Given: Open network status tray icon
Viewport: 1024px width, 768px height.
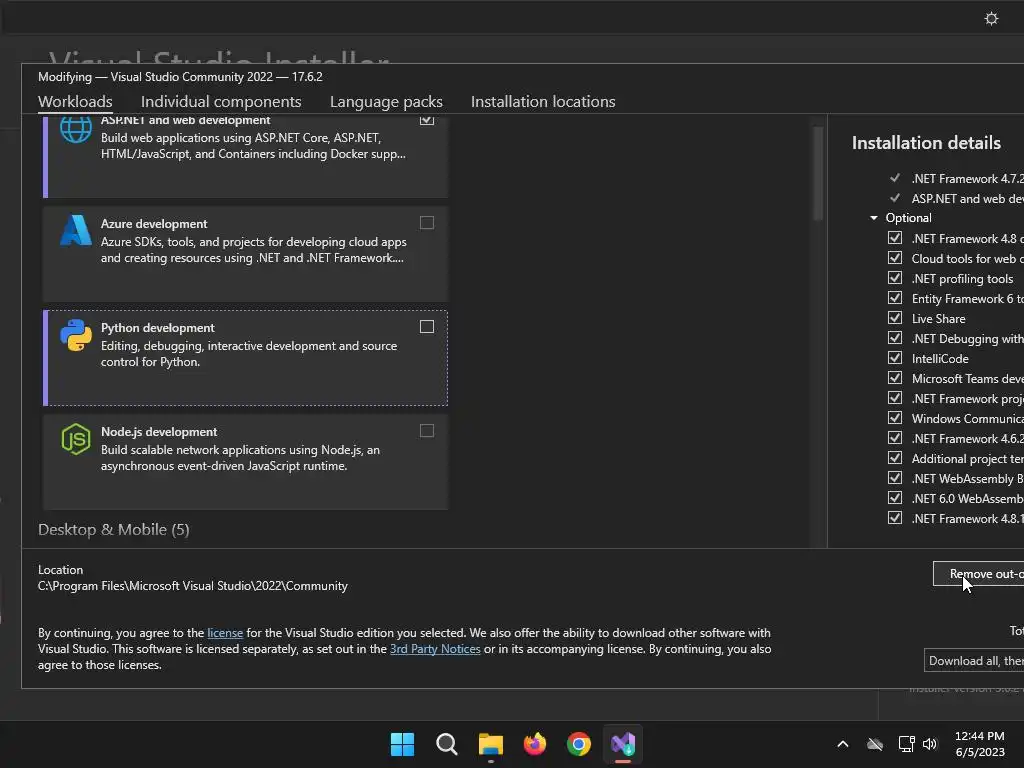Looking at the screenshot, I should [x=906, y=744].
